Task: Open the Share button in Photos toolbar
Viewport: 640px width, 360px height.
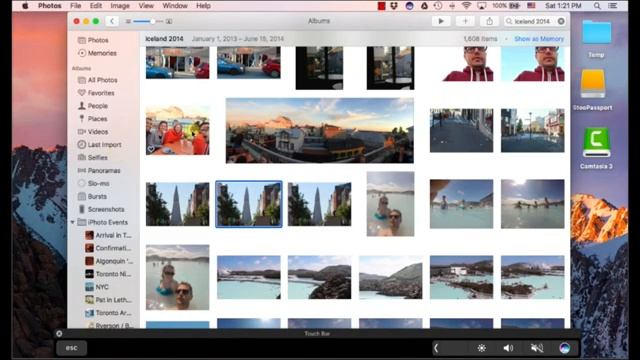Action: [489, 21]
